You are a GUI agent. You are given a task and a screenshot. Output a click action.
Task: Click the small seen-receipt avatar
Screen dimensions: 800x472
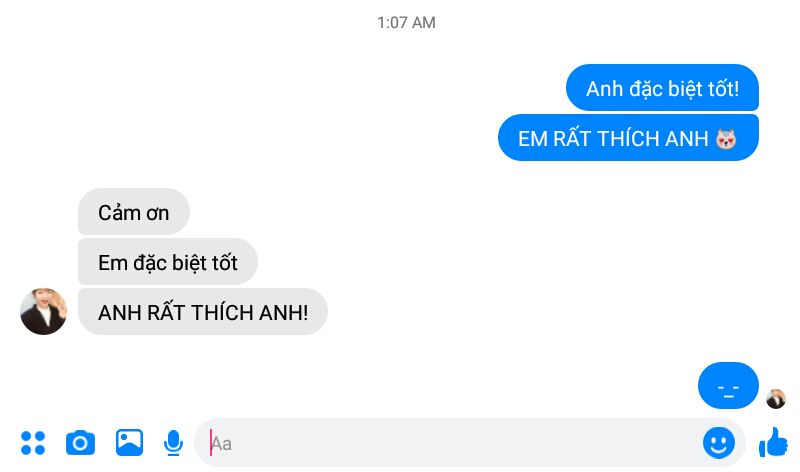[x=776, y=399]
